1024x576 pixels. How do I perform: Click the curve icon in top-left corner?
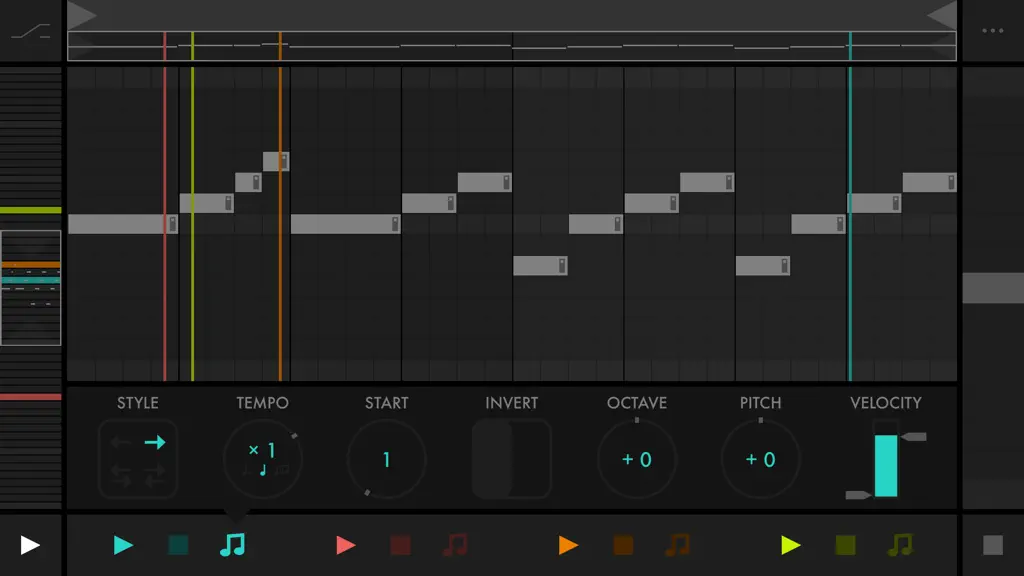tap(31, 31)
